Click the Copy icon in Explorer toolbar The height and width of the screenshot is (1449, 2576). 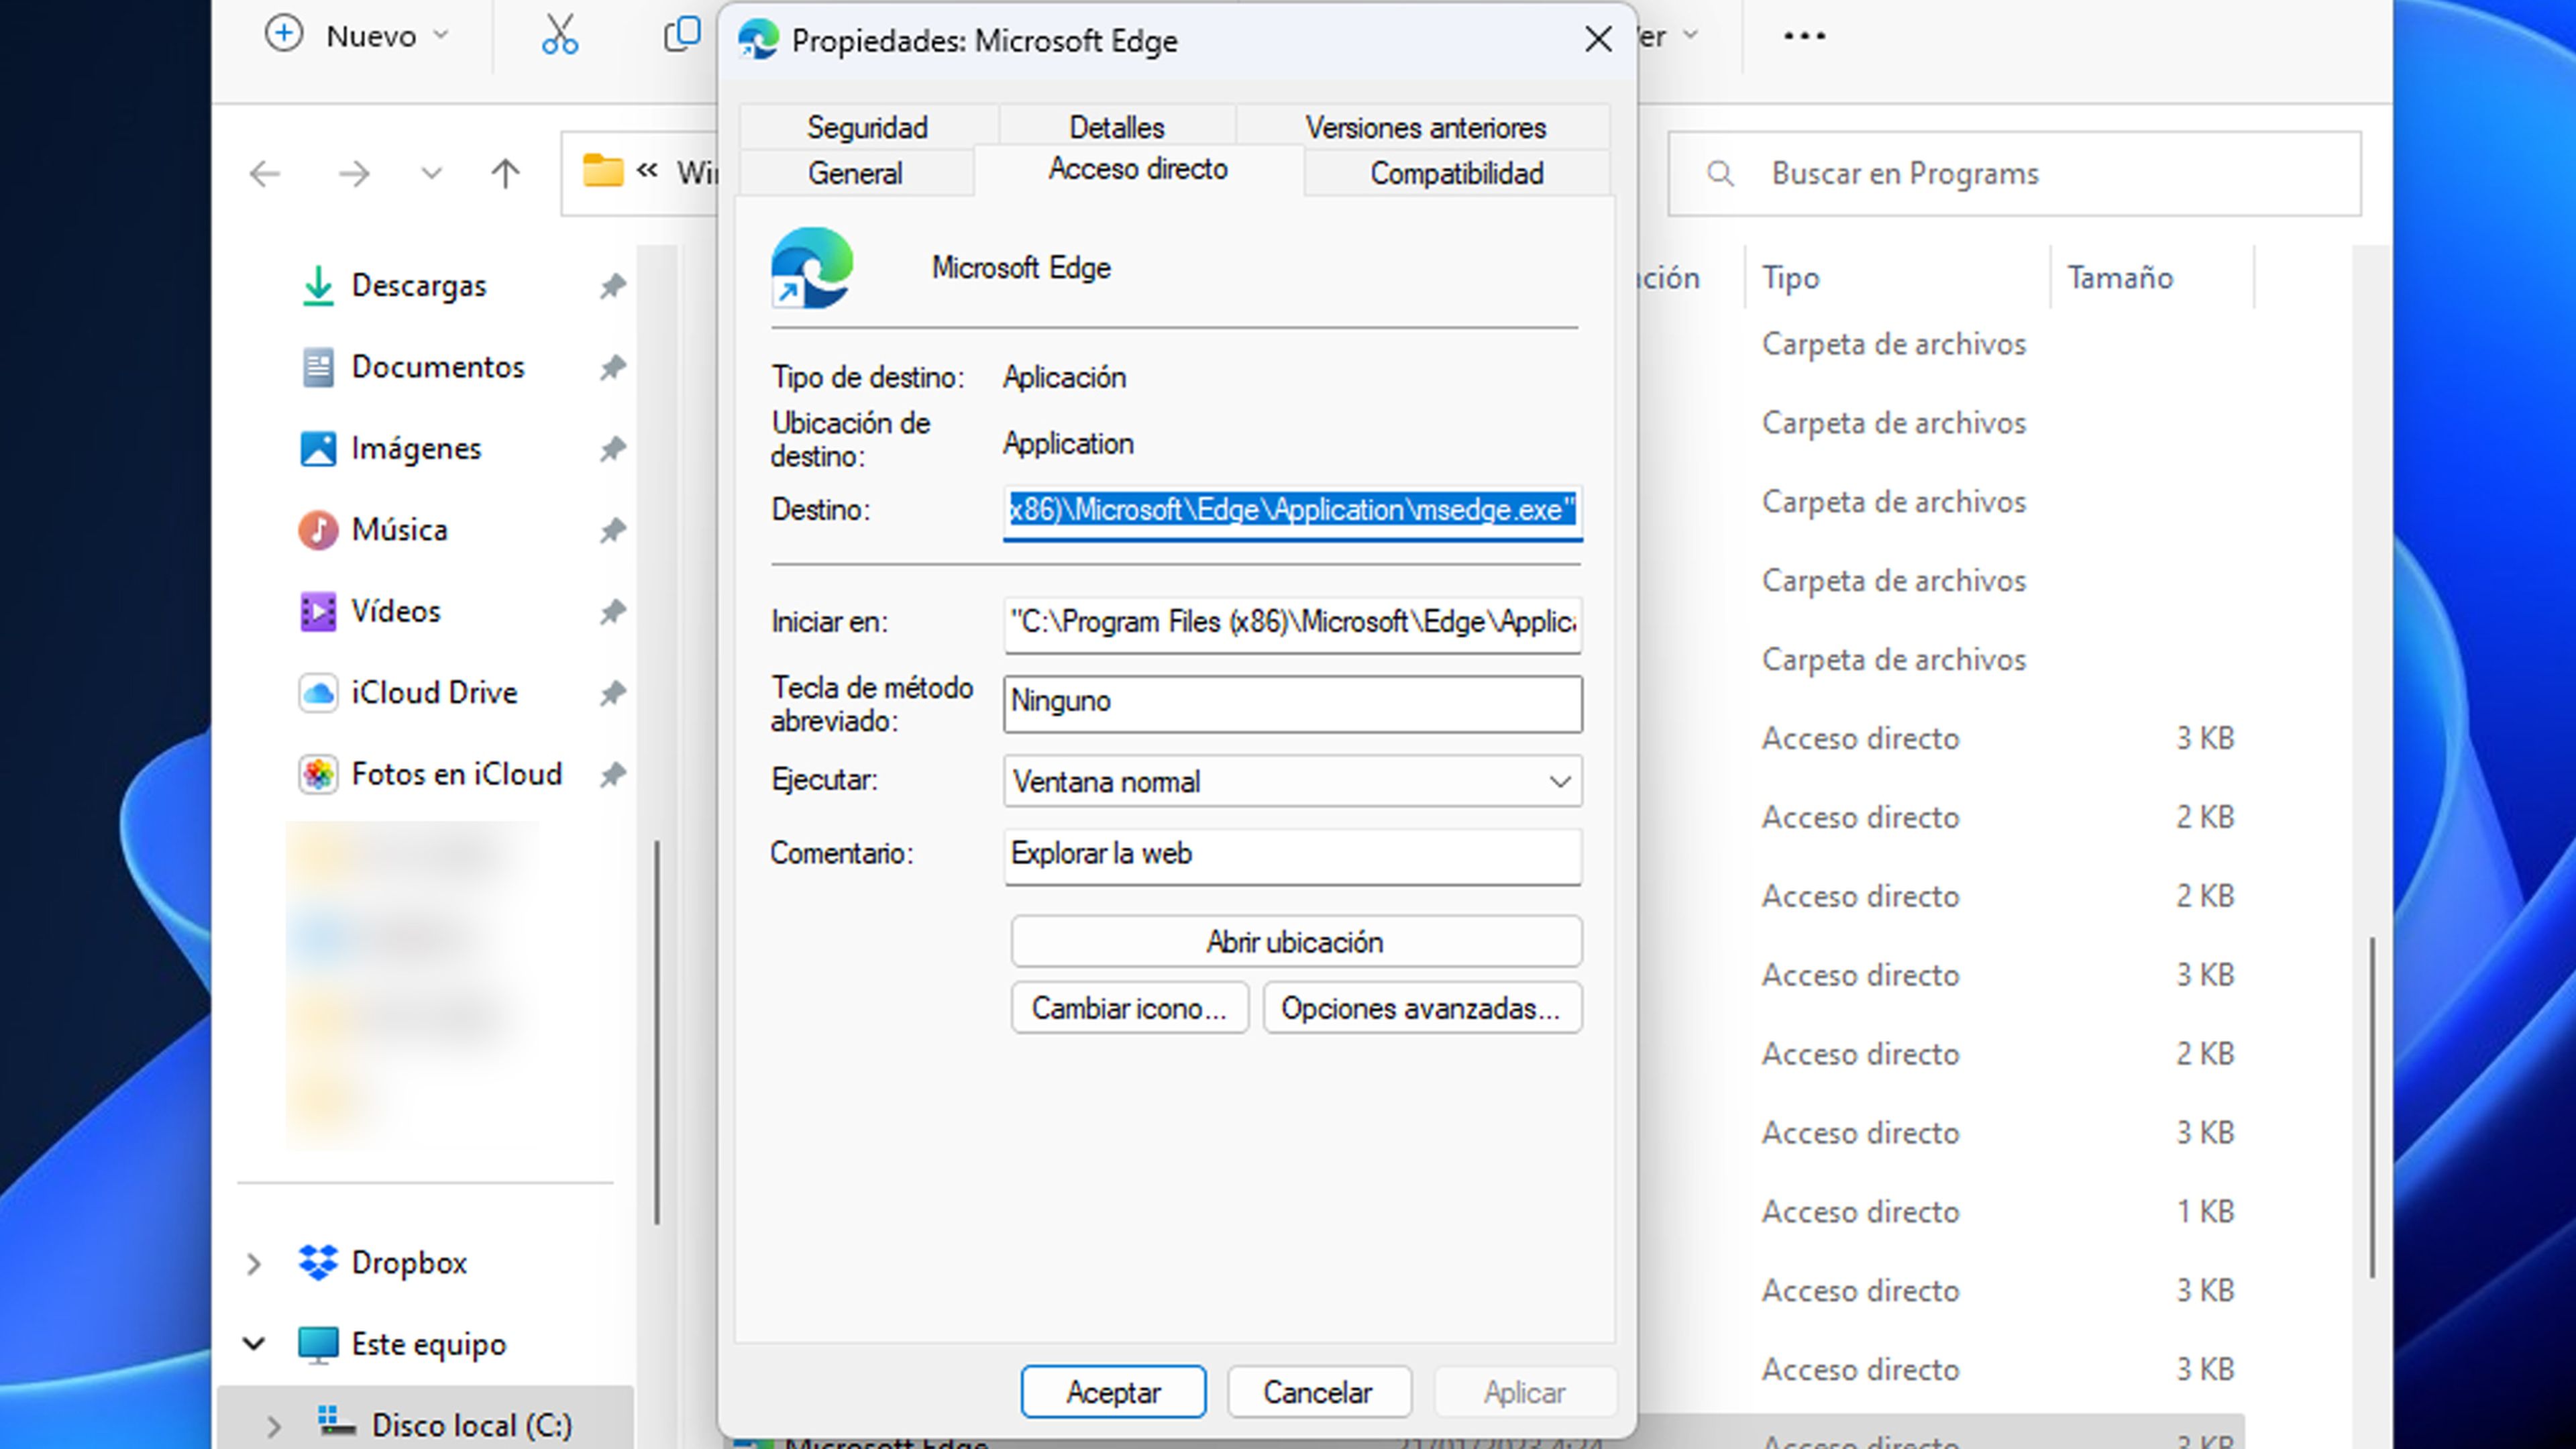pos(683,35)
